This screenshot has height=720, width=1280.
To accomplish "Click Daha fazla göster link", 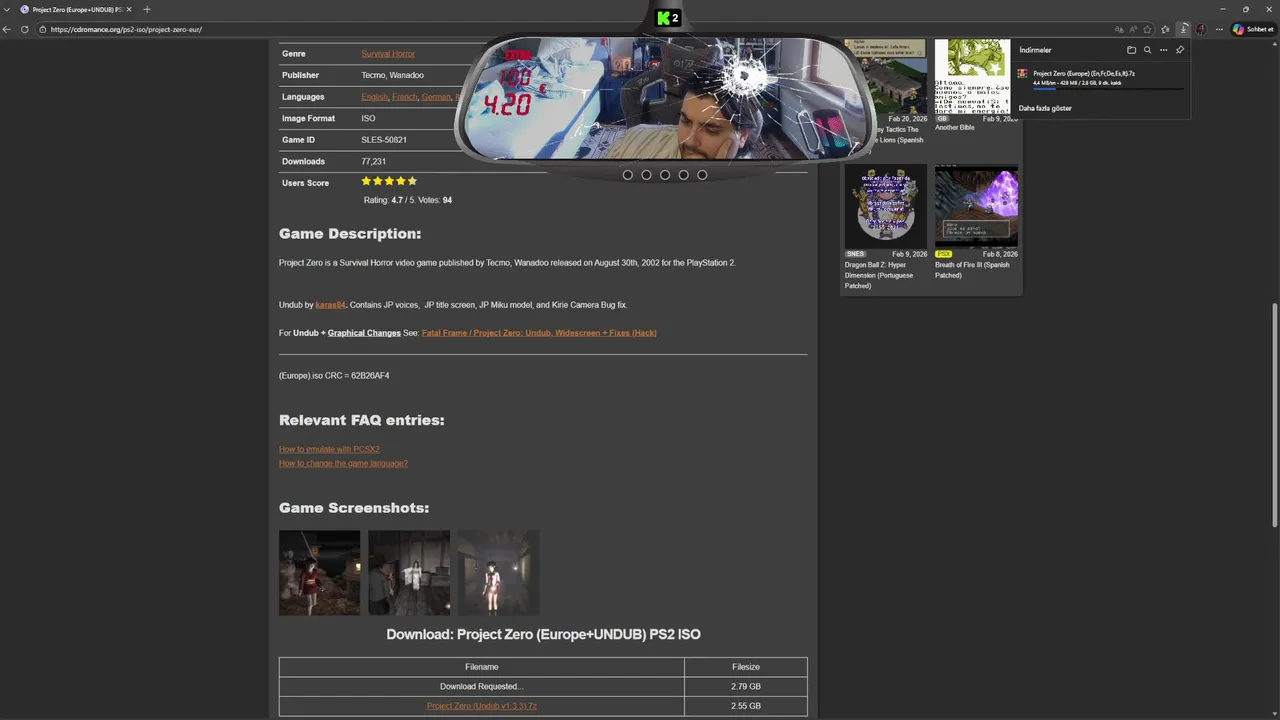I will (x=1045, y=108).
